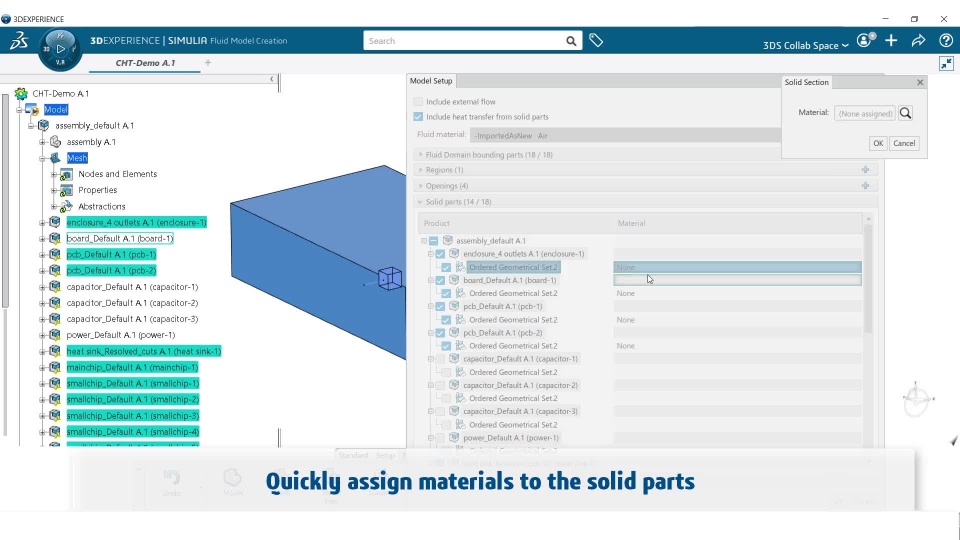The image size is (960, 540).
Task: Click the search magnifier icon
Action: point(571,41)
